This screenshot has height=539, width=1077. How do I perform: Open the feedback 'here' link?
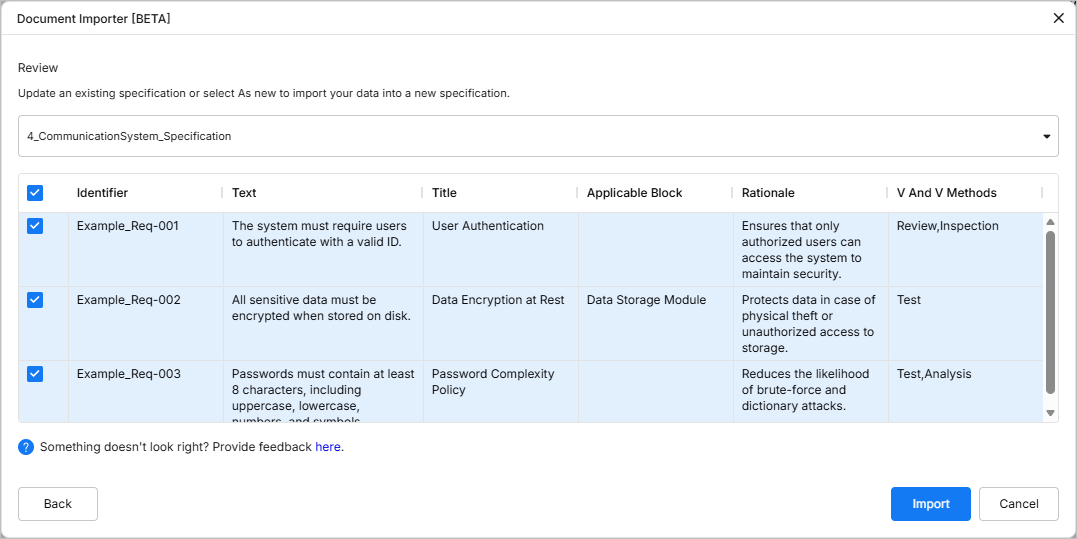pyautogui.click(x=328, y=447)
